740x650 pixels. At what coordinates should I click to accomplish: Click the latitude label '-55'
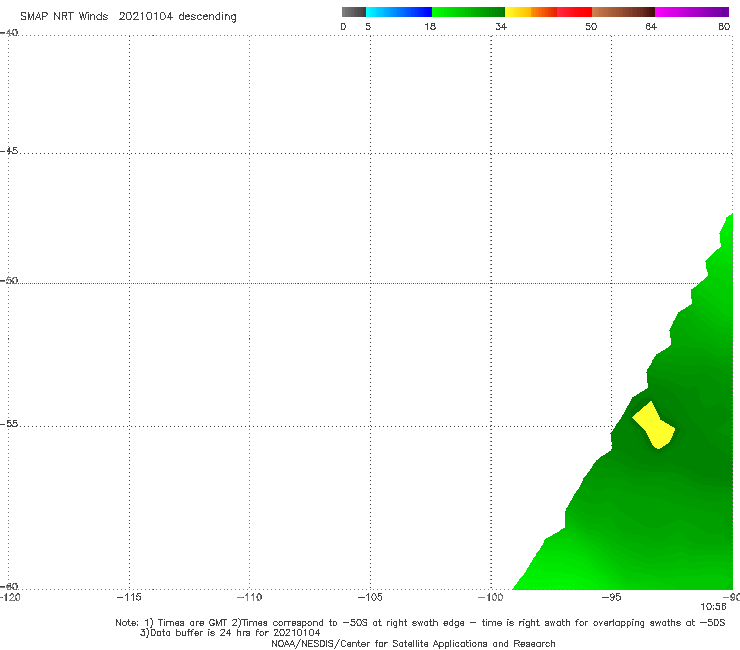point(9,424)
